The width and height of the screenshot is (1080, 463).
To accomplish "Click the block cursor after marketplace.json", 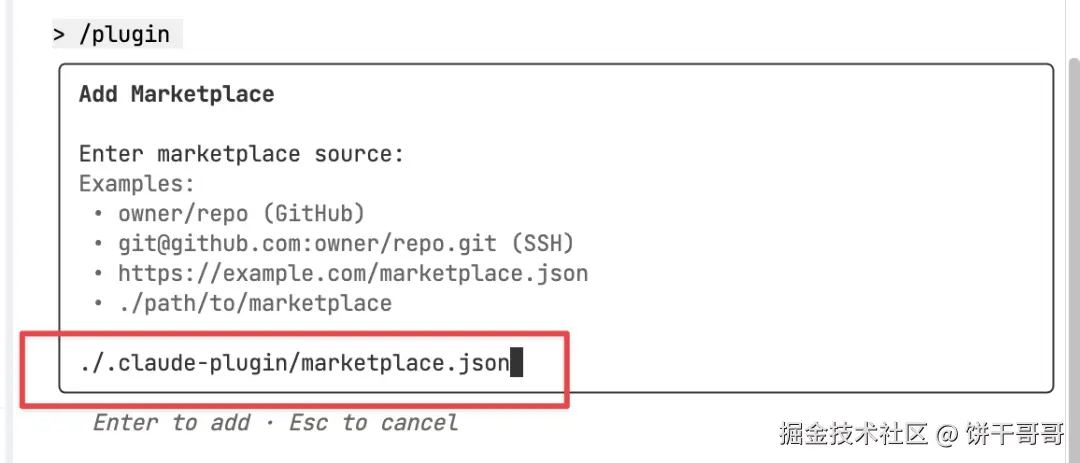I will [x=517, y=362].
